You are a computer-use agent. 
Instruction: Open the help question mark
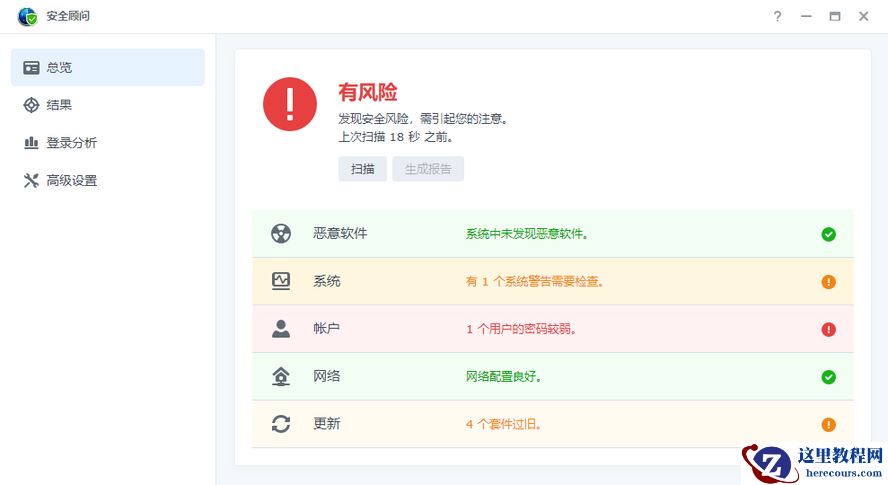tap(777, 16)
